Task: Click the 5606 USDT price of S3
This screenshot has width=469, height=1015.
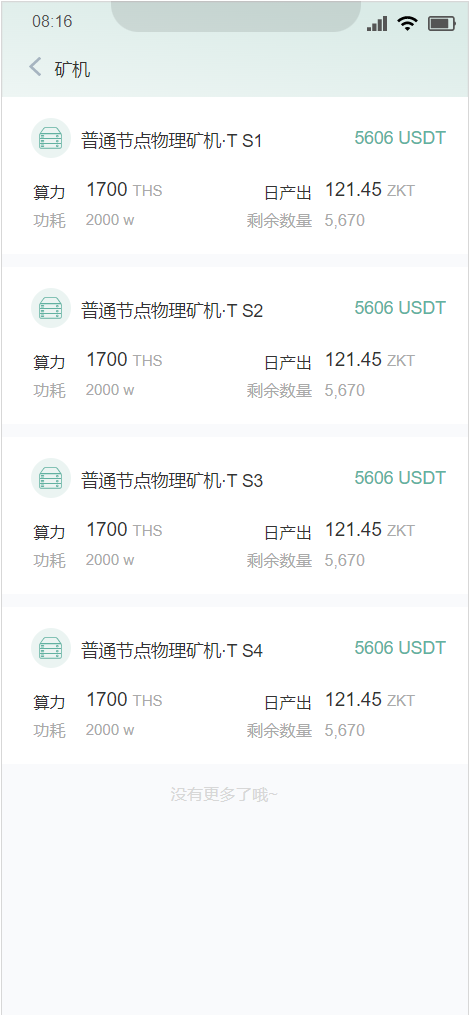Action: click(400, 478)
